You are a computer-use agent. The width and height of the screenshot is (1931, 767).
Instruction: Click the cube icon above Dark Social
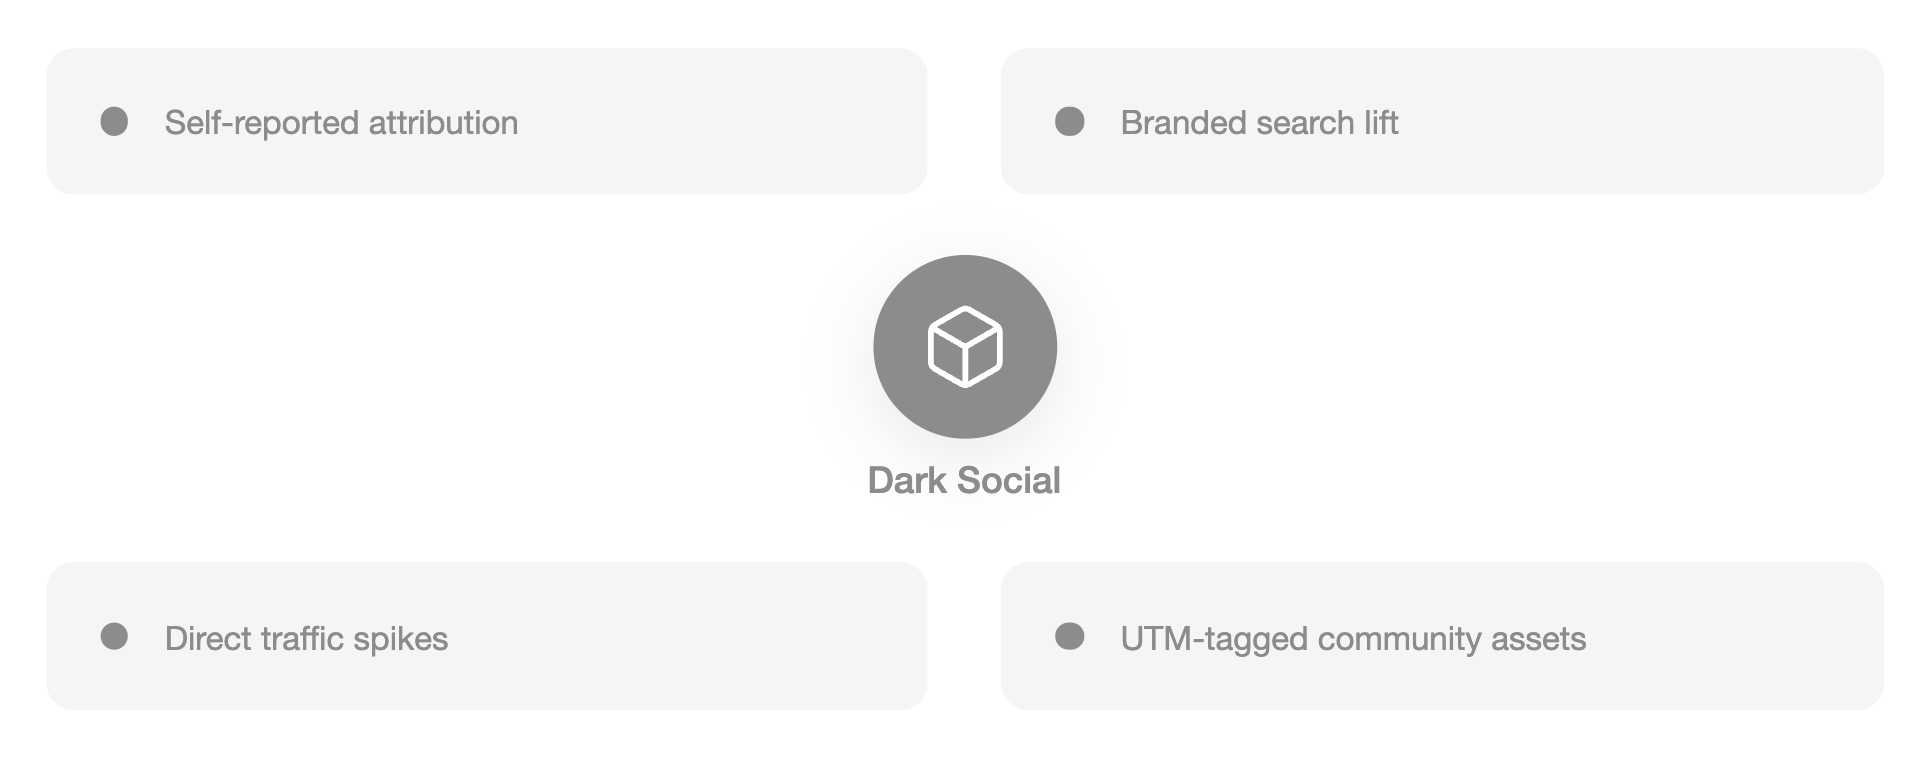pos(965,346)
